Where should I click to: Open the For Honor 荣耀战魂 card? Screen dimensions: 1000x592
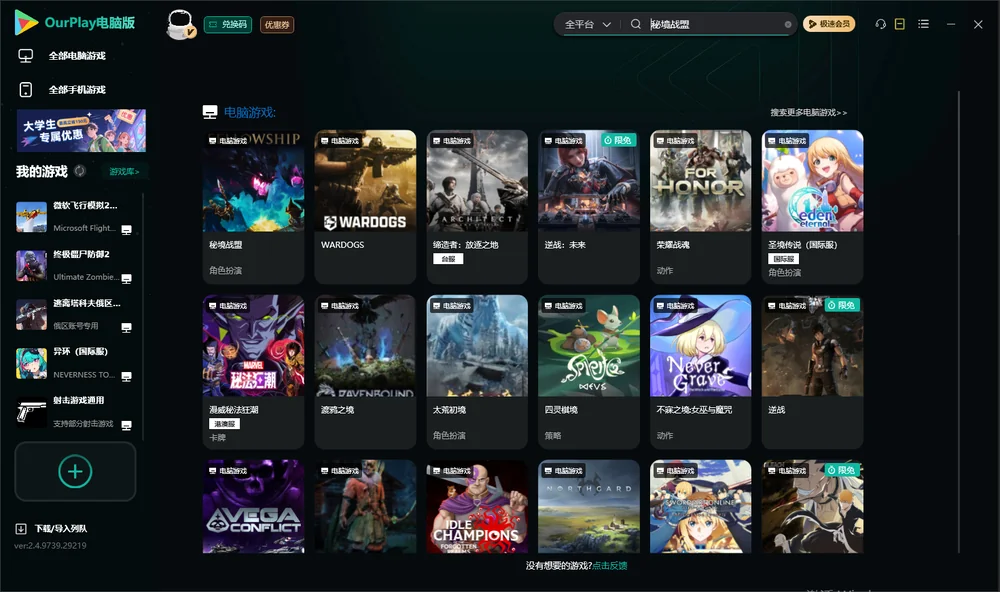pos(701,207)
